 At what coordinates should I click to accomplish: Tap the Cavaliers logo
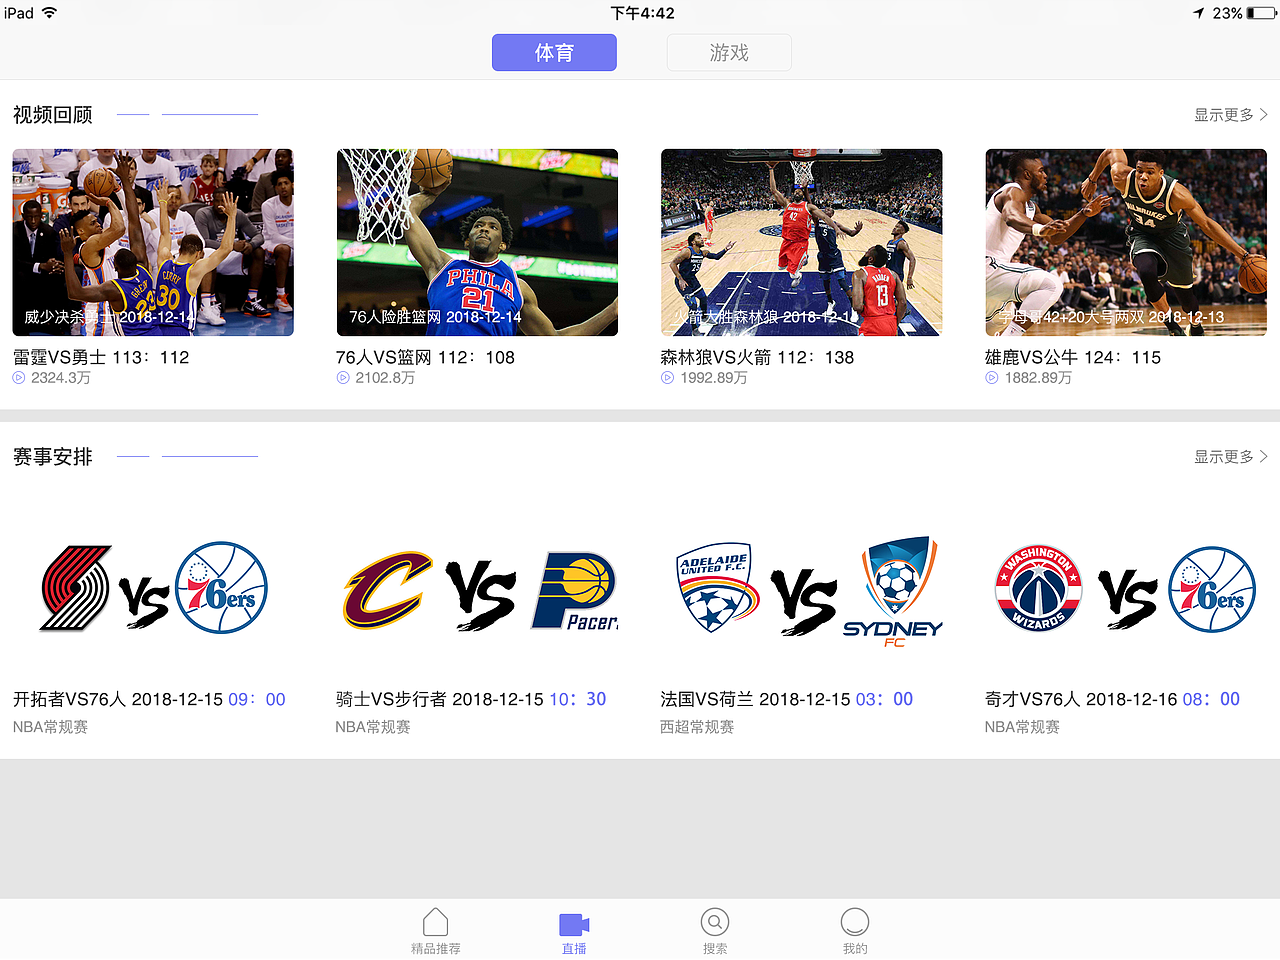[x=388, y=590]
